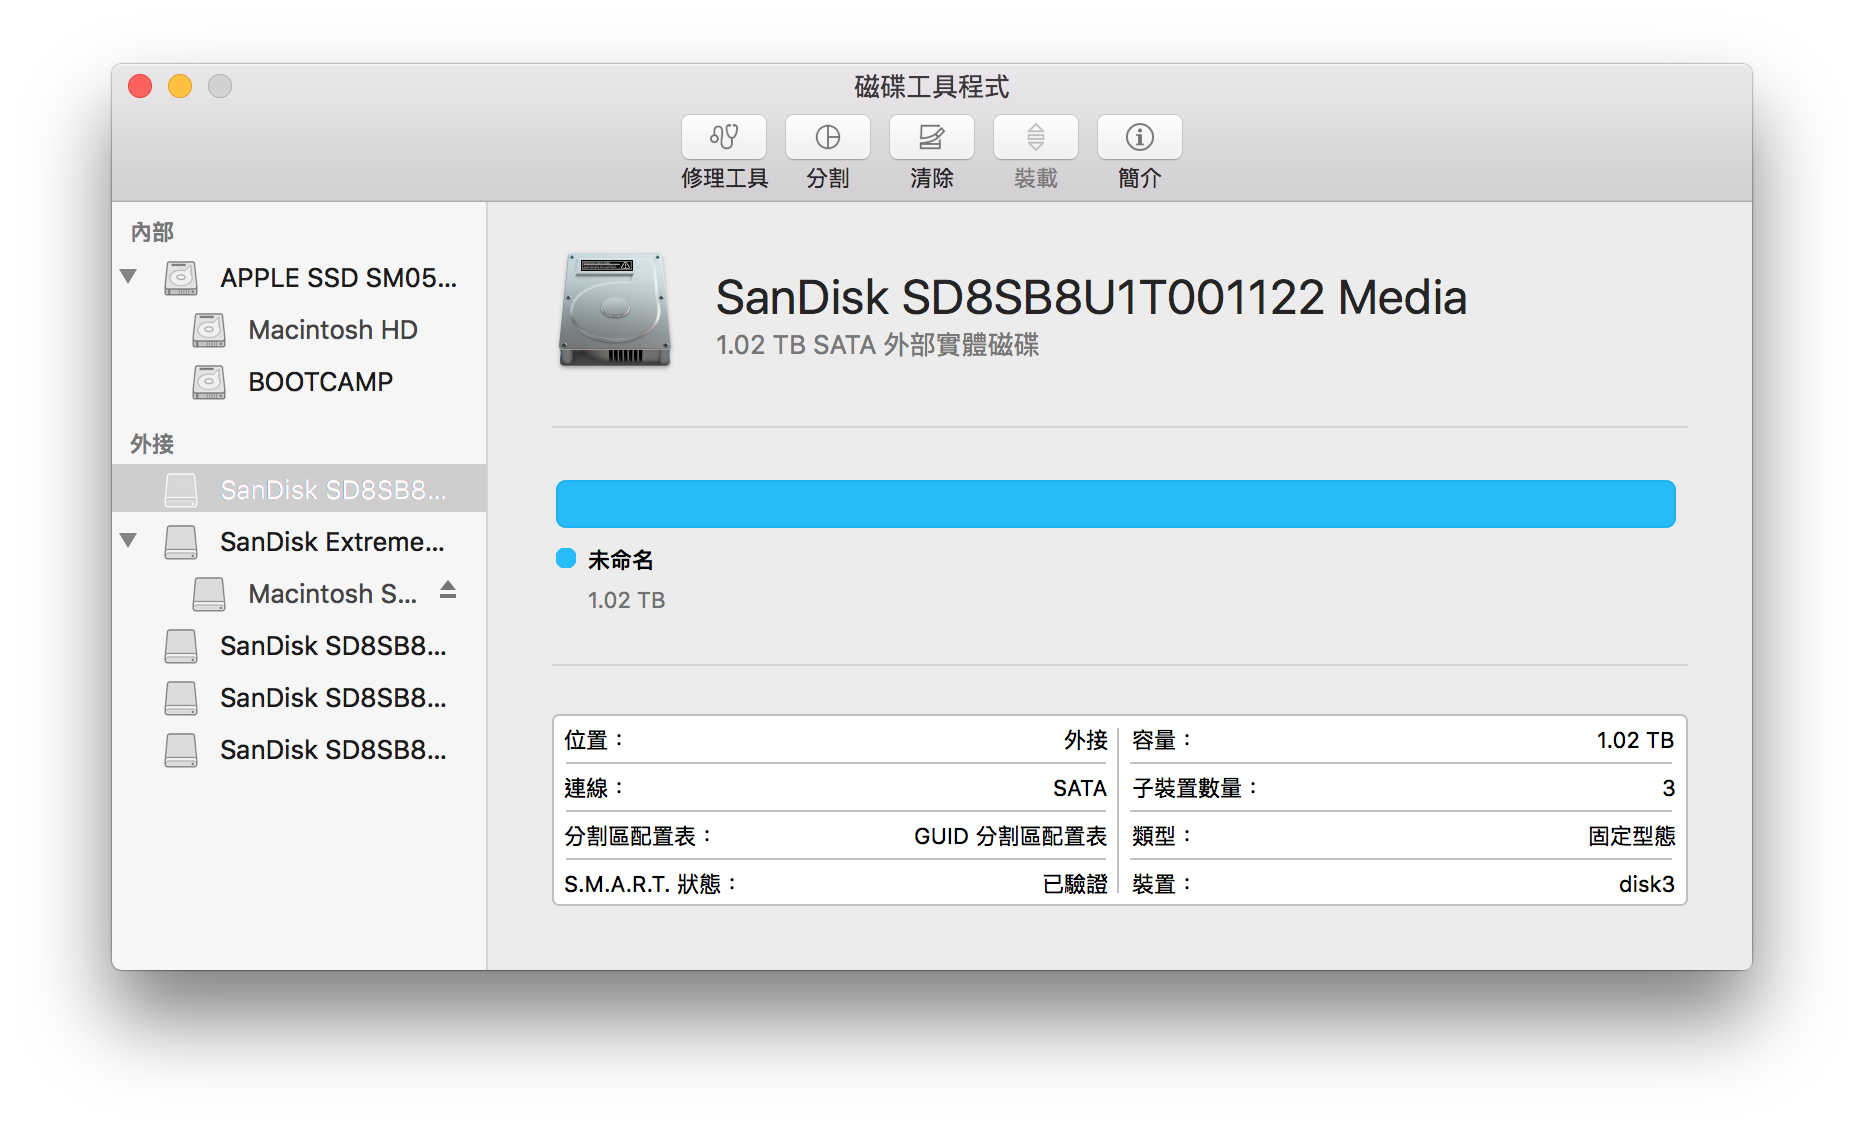Open the Info (簡介) toolbar icon
The width and height of the screenshot is (1864, 1130).
coord(1140,137)
